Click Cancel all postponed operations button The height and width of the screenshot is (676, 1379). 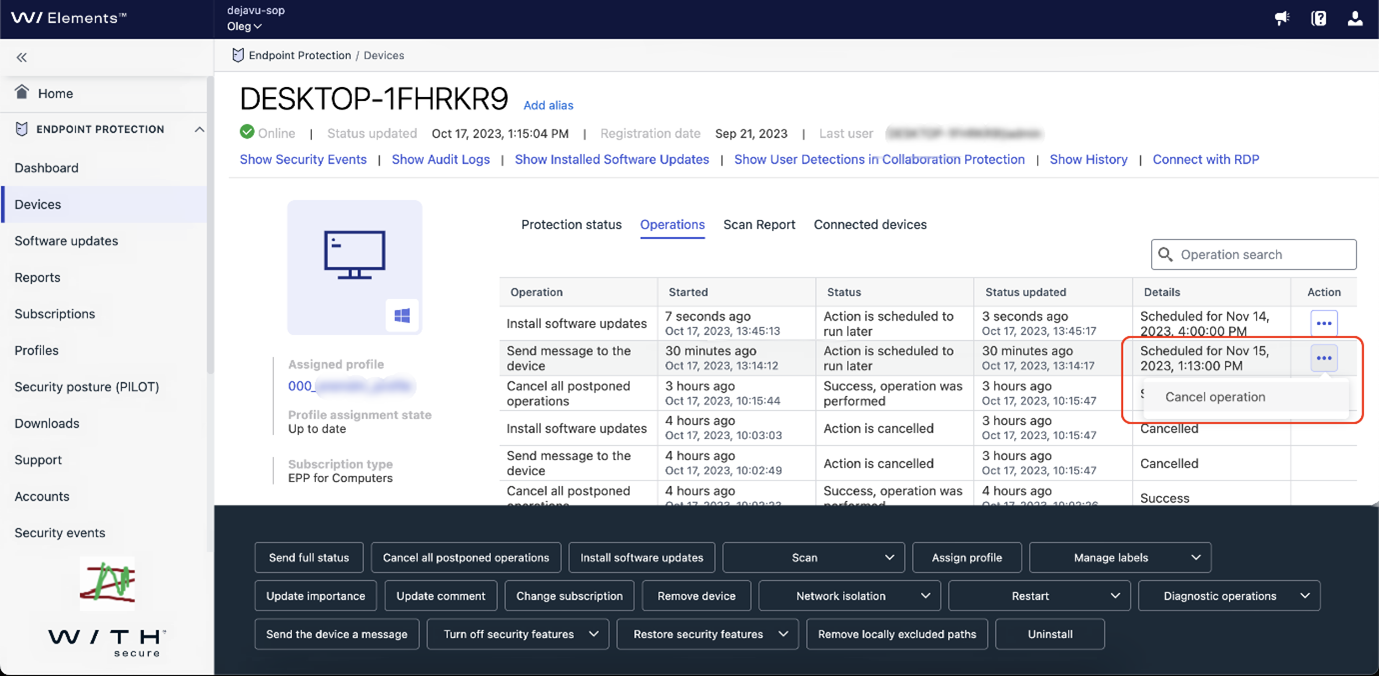[x=466, y=558]
